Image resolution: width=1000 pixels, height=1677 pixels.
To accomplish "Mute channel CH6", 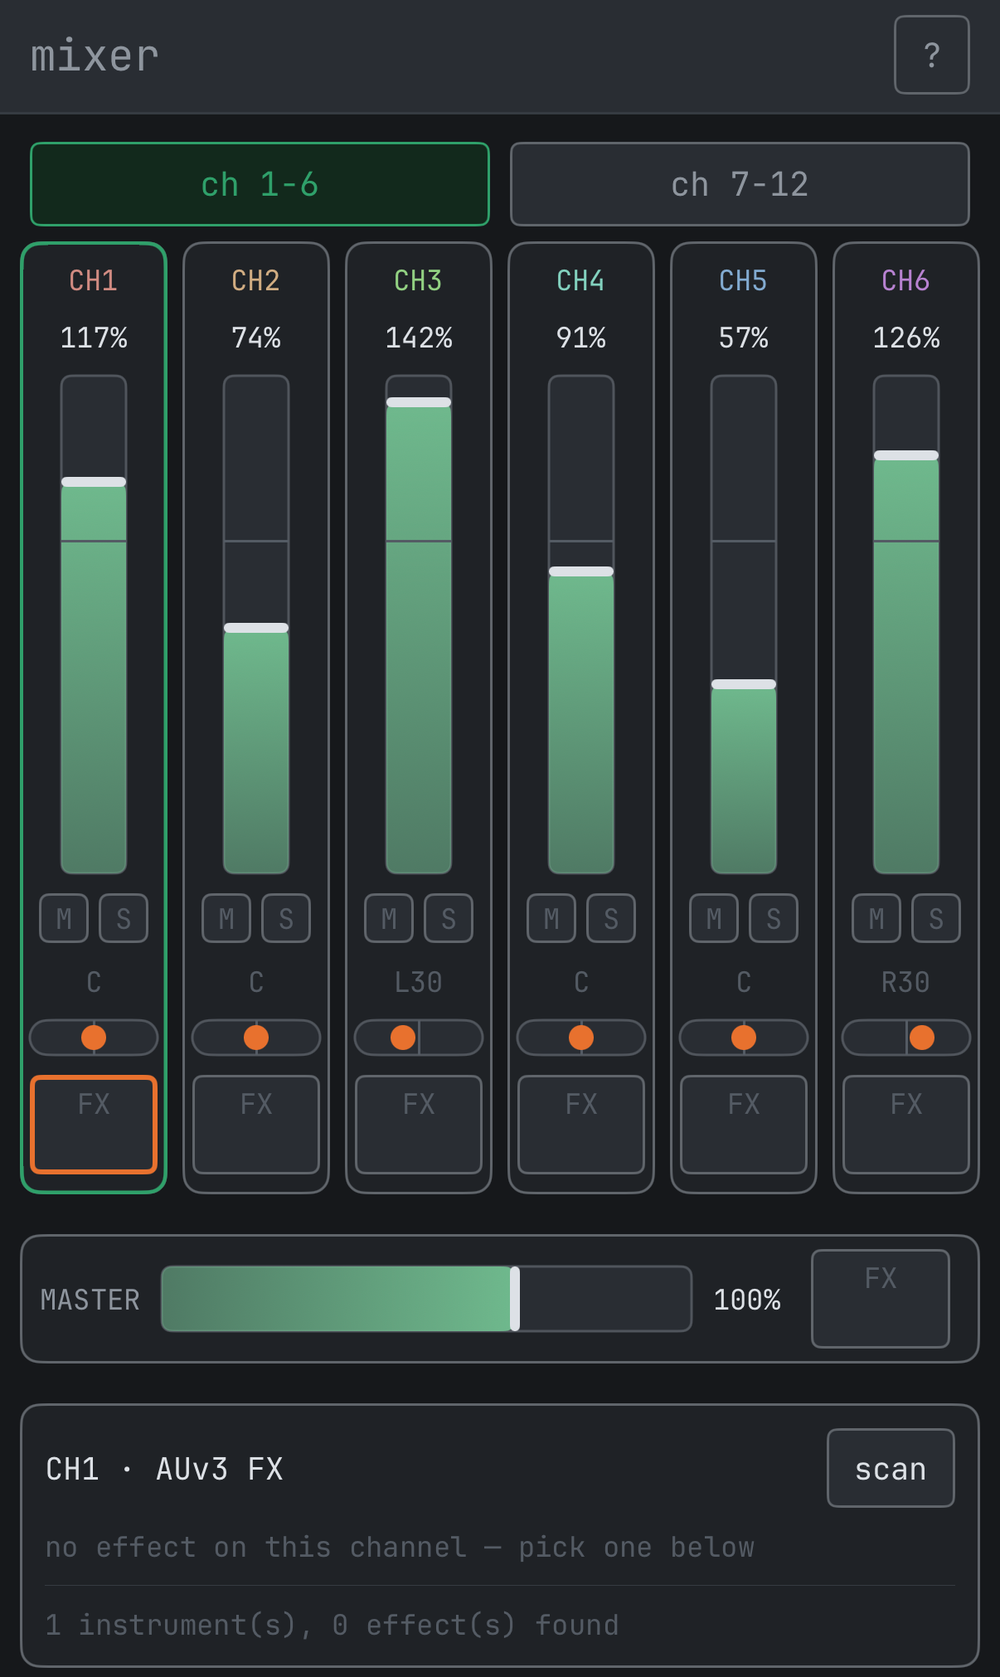I will (876, 918).
